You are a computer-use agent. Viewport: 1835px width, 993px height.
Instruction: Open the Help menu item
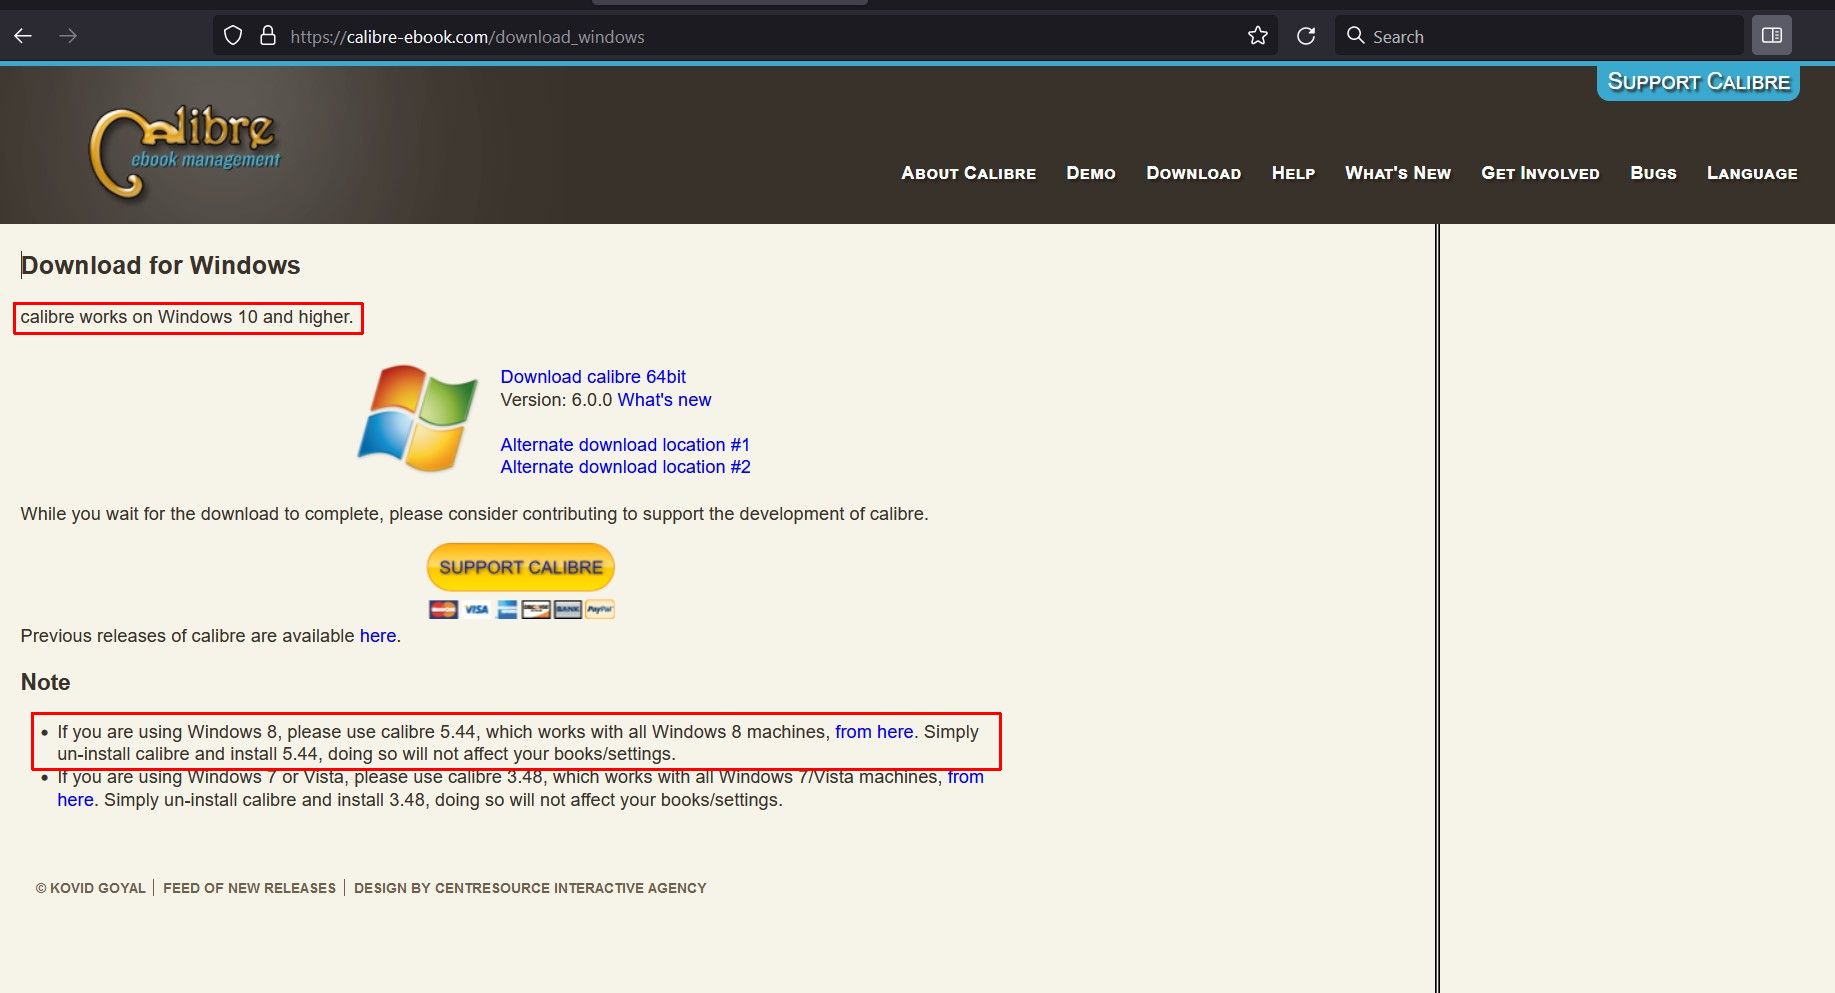[1293, 173]
